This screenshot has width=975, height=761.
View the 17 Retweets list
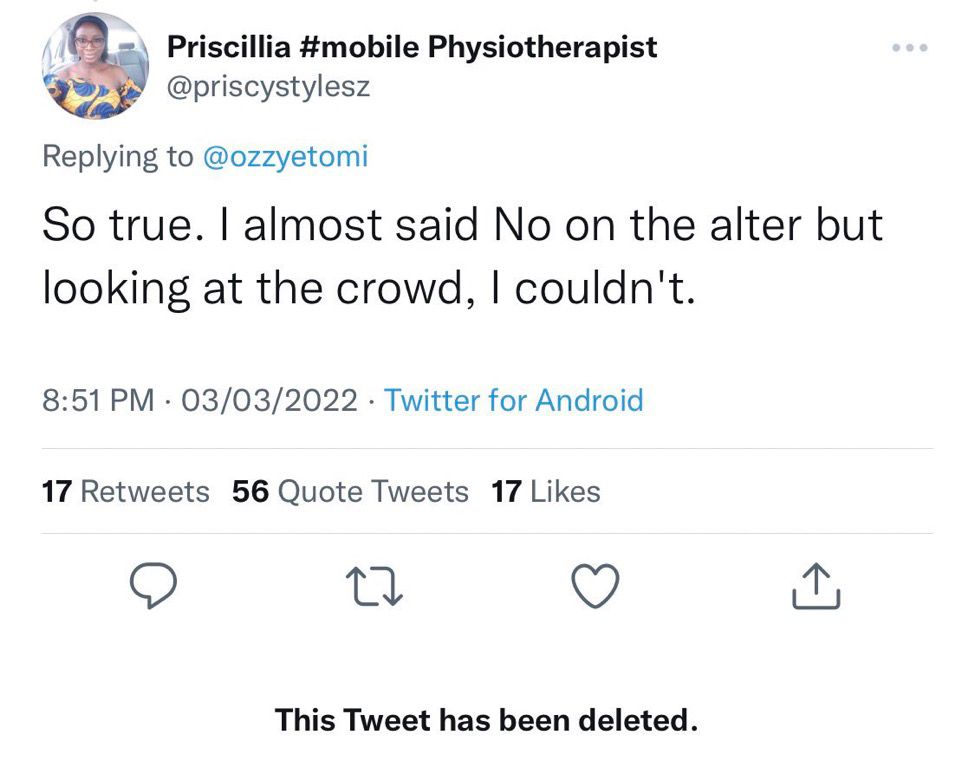126,491
